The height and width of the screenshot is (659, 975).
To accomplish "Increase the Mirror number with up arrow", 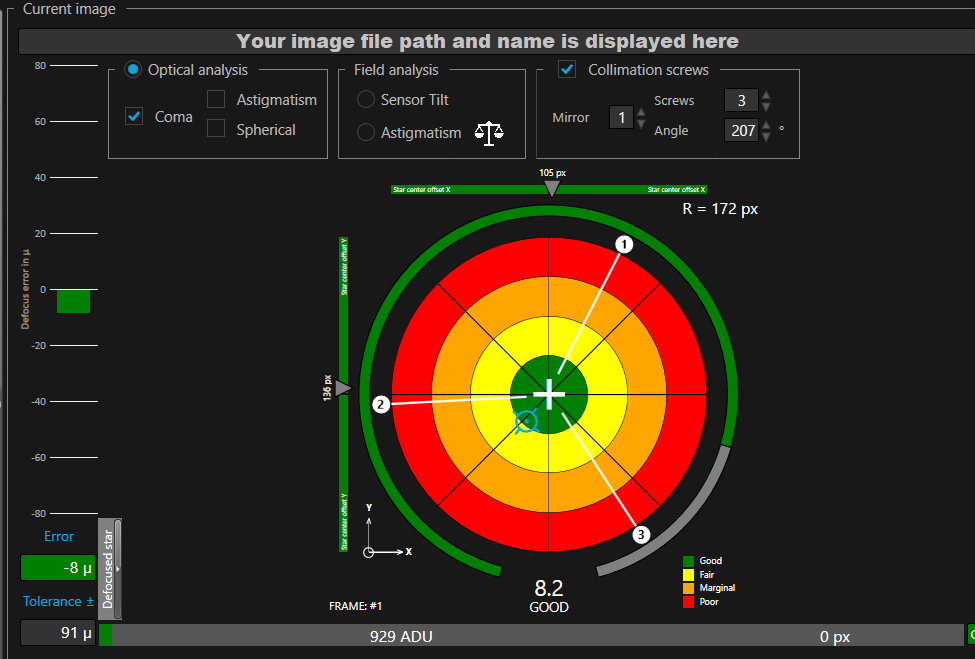I will pos(641,113).
